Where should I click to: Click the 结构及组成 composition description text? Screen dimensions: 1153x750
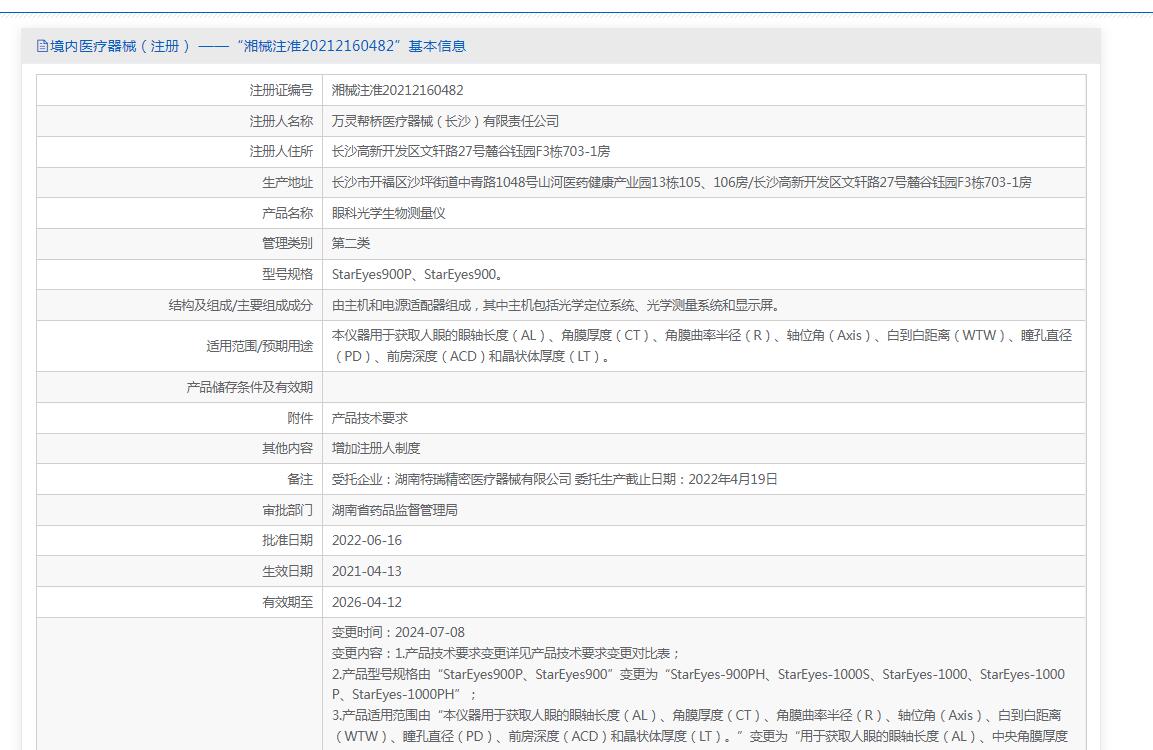pyautogui.click(x=555, y=305)
